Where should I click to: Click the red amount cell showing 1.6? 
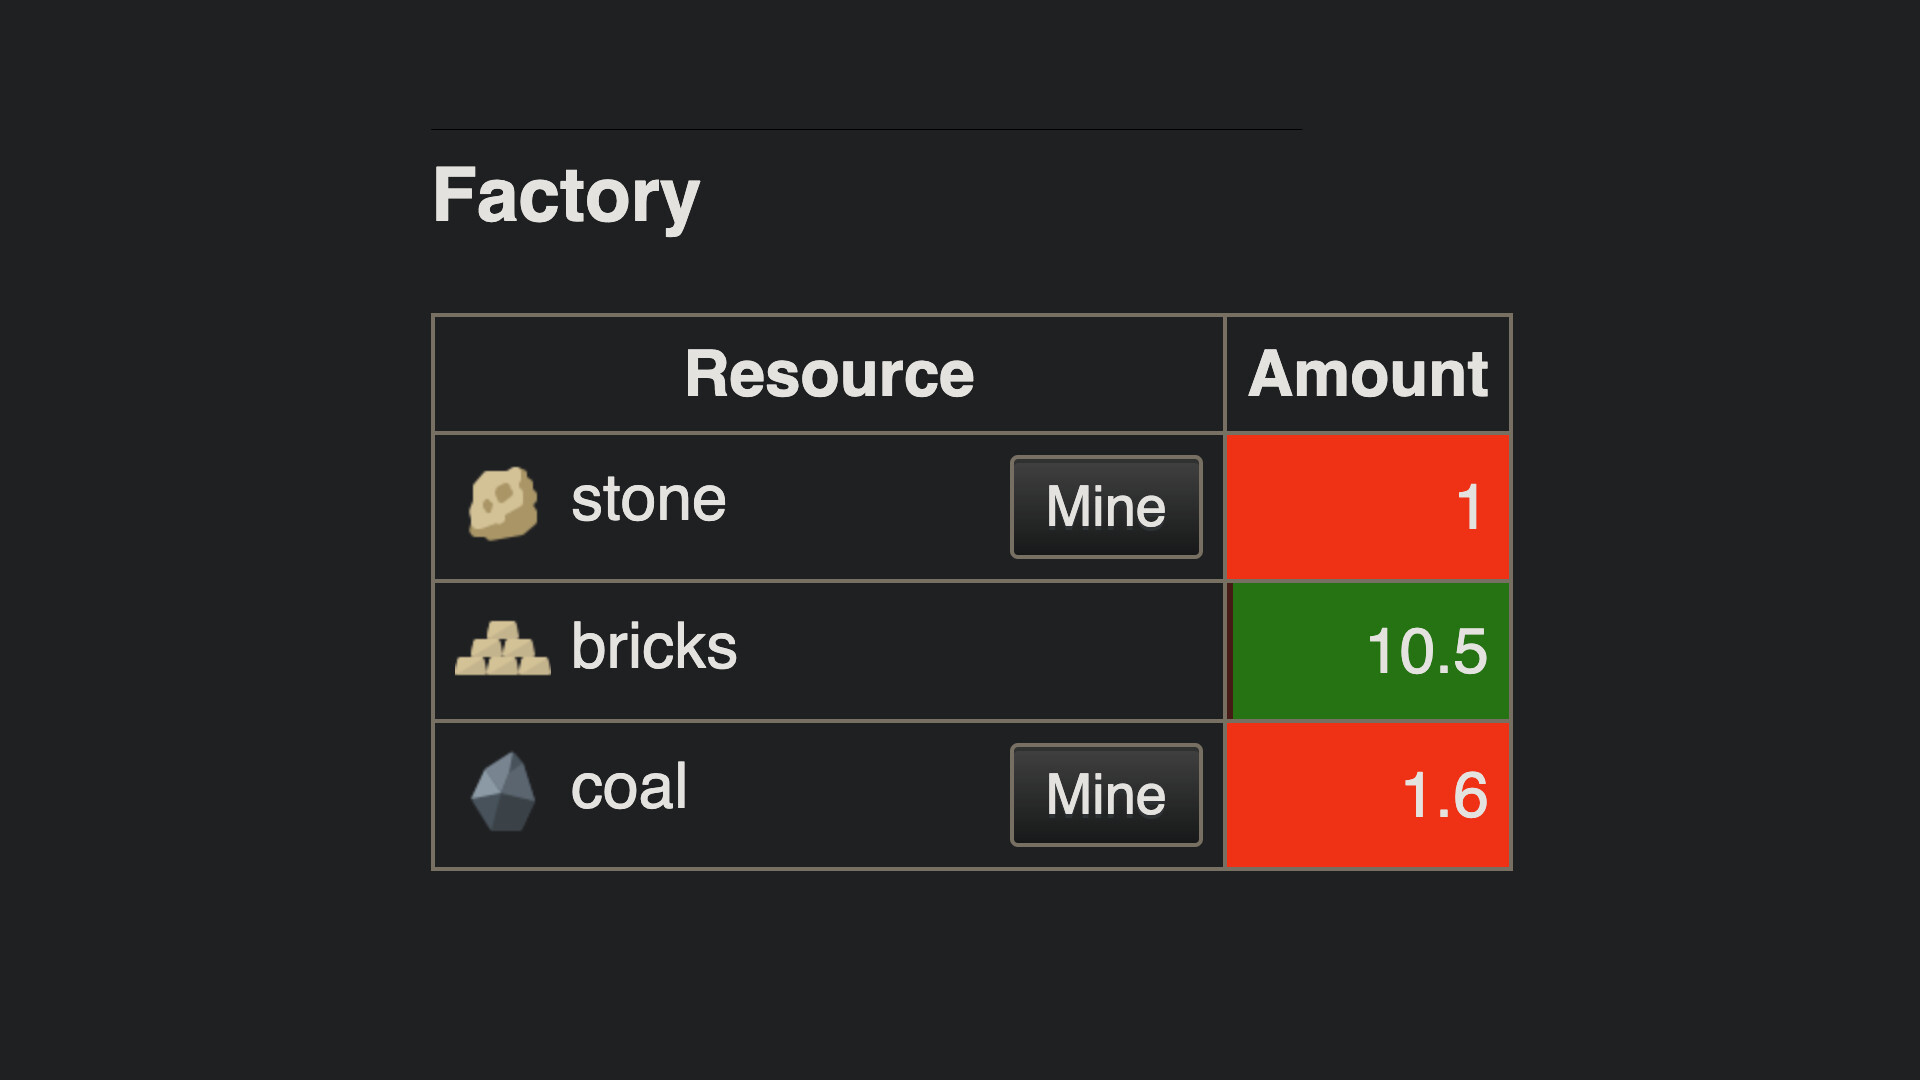1368,794
